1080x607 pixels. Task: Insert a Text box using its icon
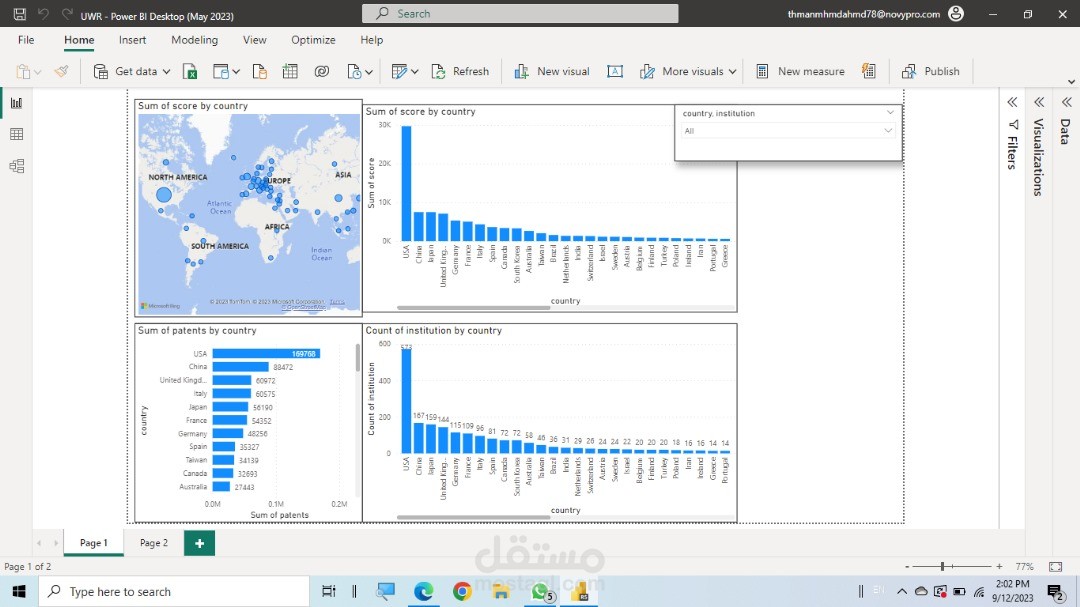pyautogui.click(x=615, y=72)
